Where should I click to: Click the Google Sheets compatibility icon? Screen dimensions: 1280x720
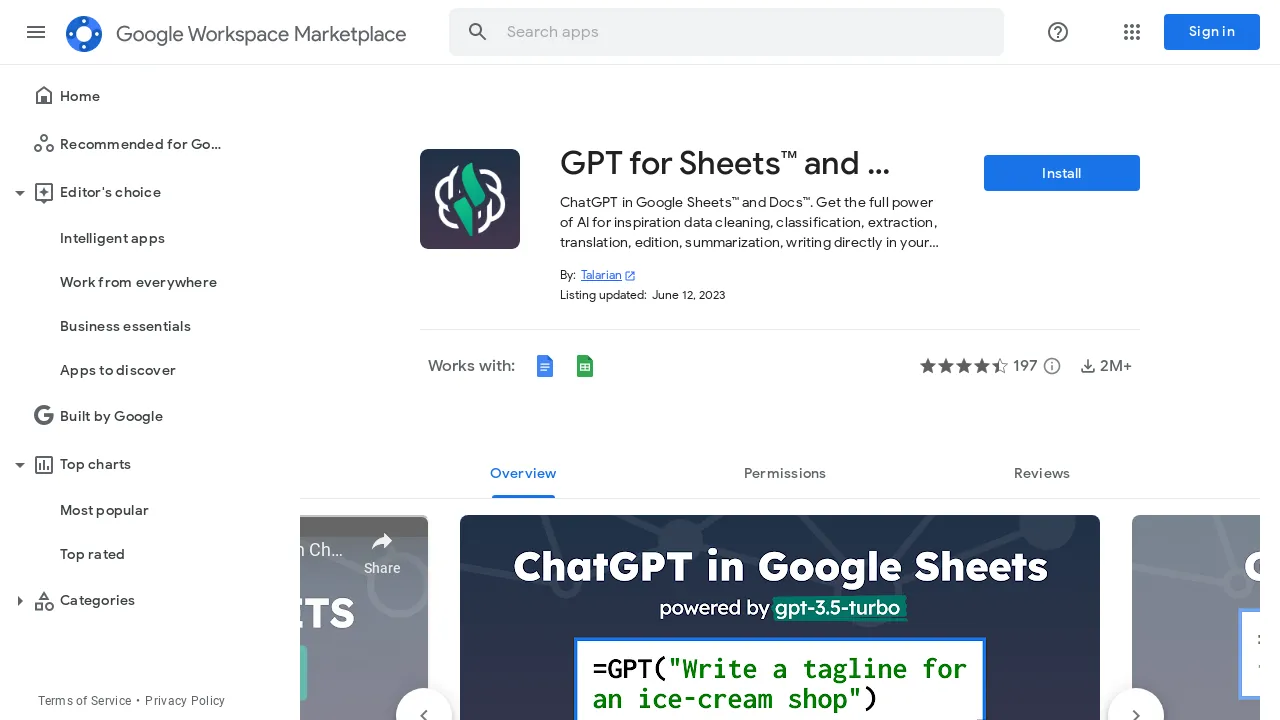coord(585,366)
